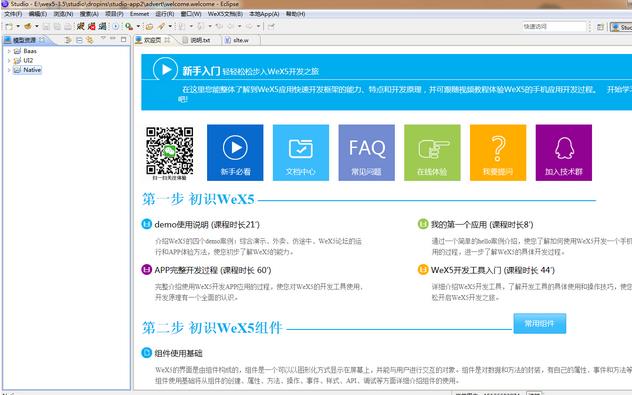The height and width of the screenshot is (395, 632).
Task: Open the New wizard dropdown arrow
Action: click(x=18, y=26)
